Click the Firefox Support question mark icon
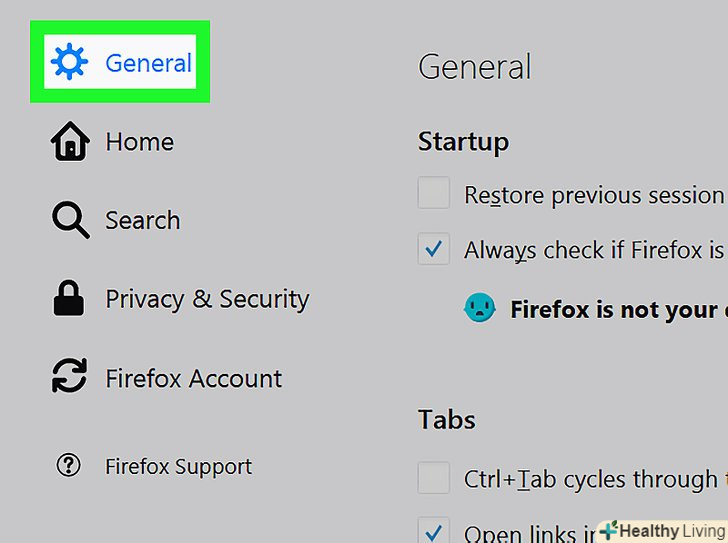Image resolution: width=728 pixels, height=543 pixels. pyautogui.click(x=69, y=466)
